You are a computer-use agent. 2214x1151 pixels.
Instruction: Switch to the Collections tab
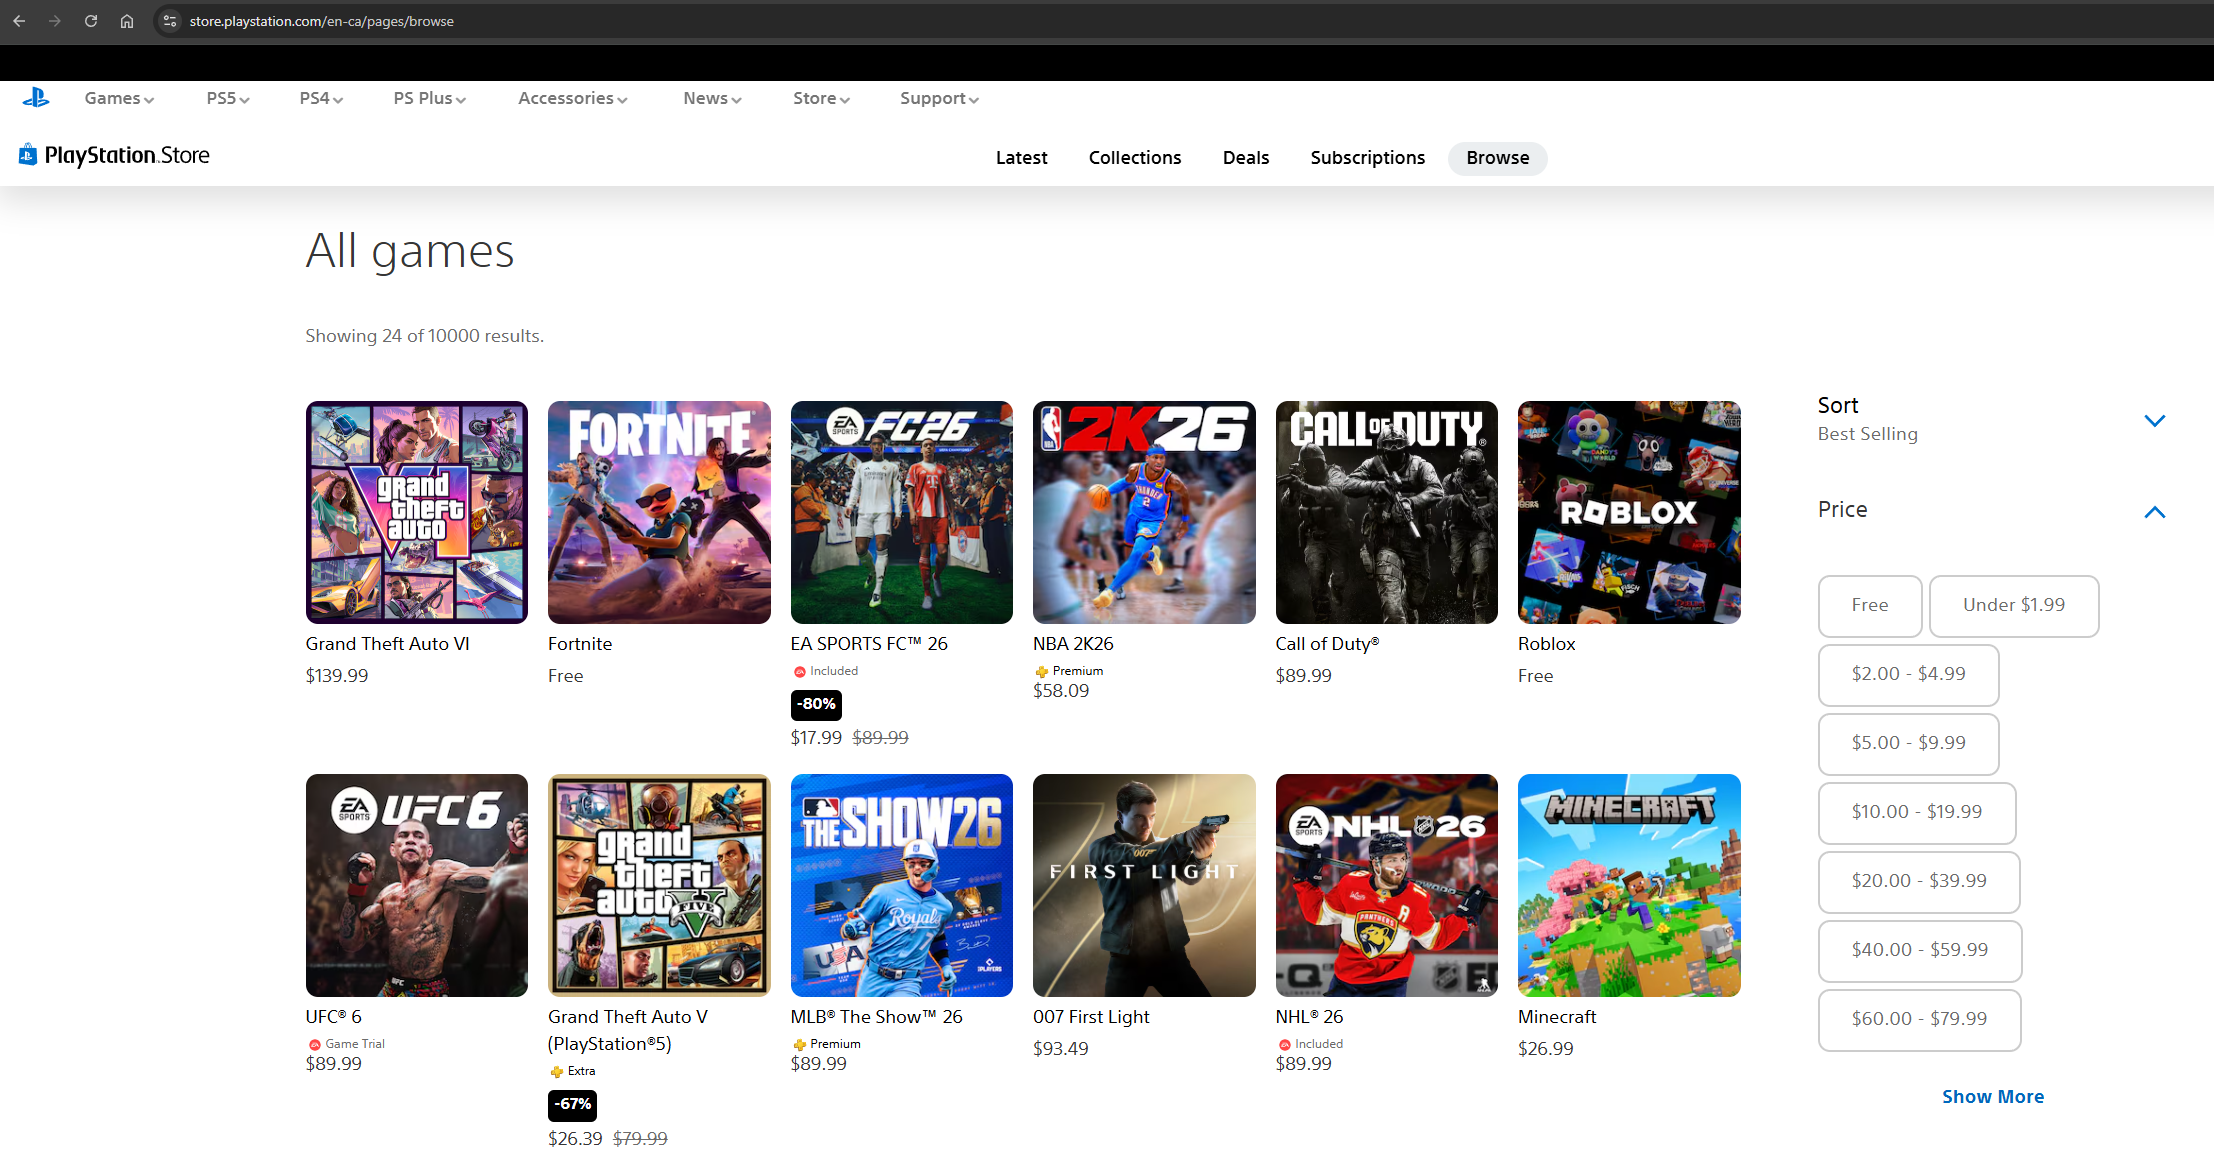click(x=1135, y=158)
